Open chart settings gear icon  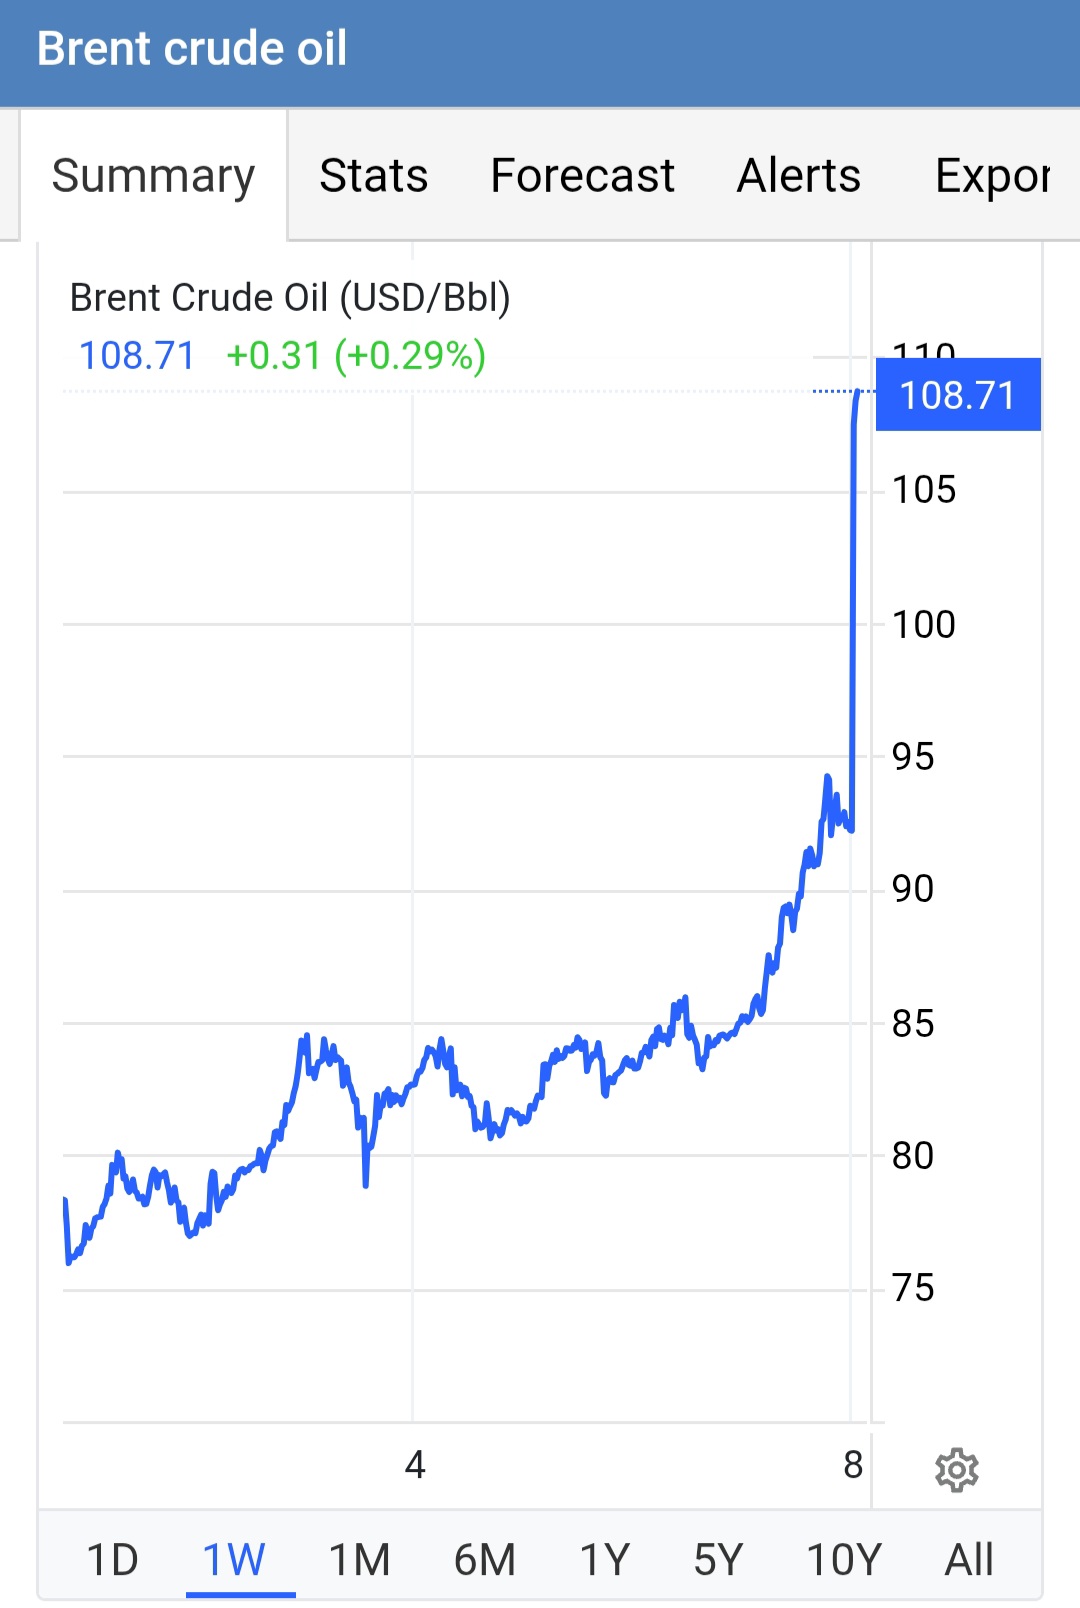[x=956, y=1469]
